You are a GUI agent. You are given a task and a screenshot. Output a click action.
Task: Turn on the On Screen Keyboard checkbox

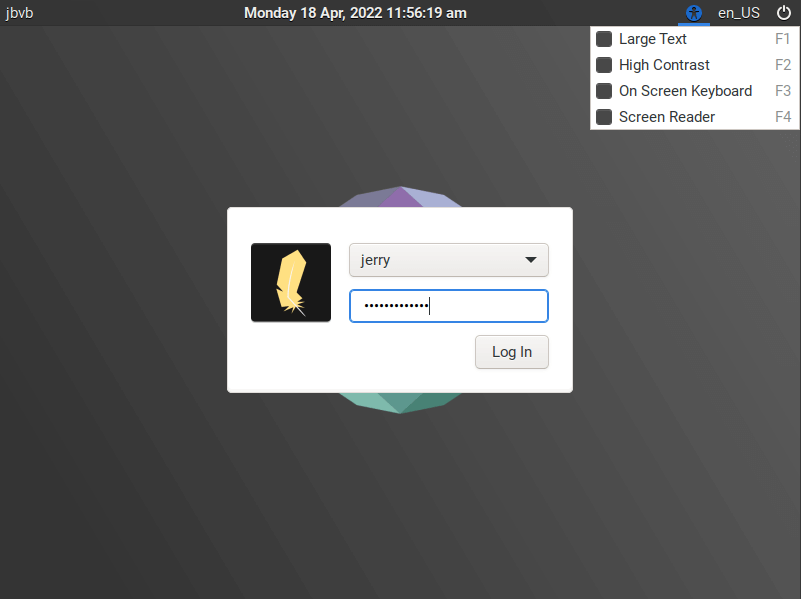(x=604, y=91)
